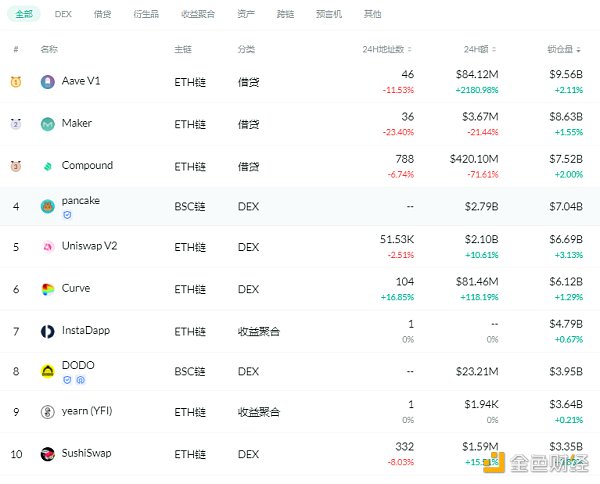Click the silver rank 2 medal icon
The height and width of the screenshot is (484, 600).
tap(16, 124)
